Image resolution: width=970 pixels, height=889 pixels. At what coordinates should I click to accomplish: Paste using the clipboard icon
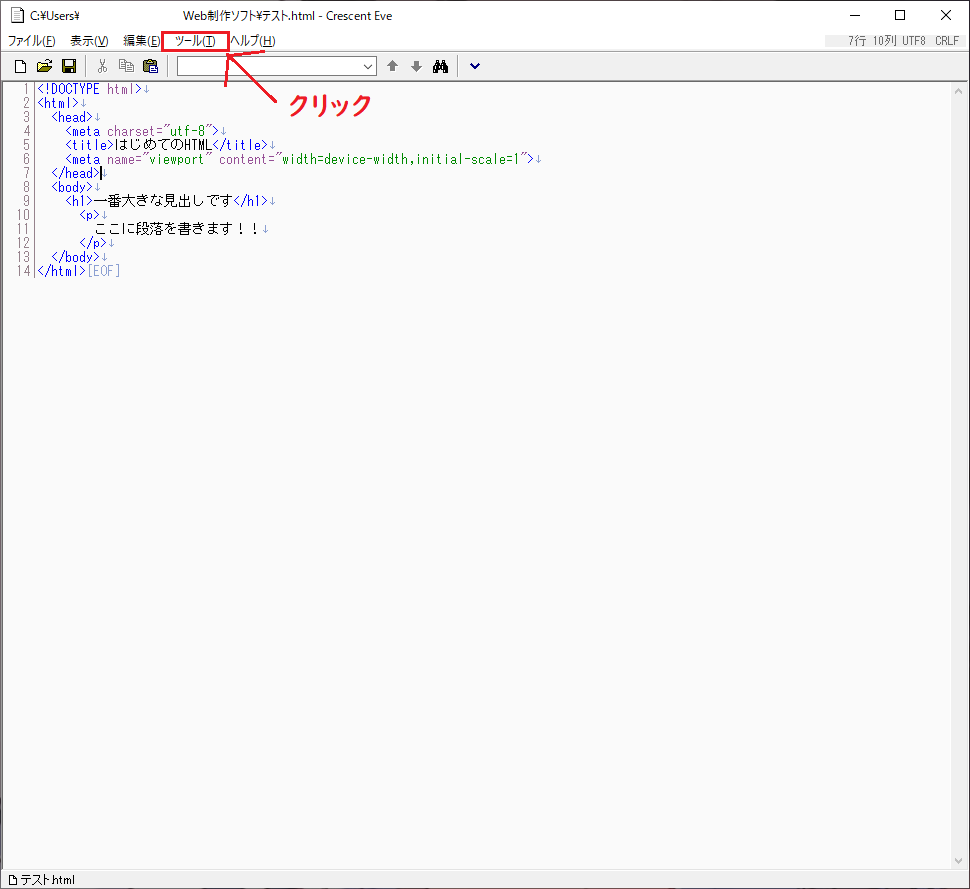click(x=150, y=66)
